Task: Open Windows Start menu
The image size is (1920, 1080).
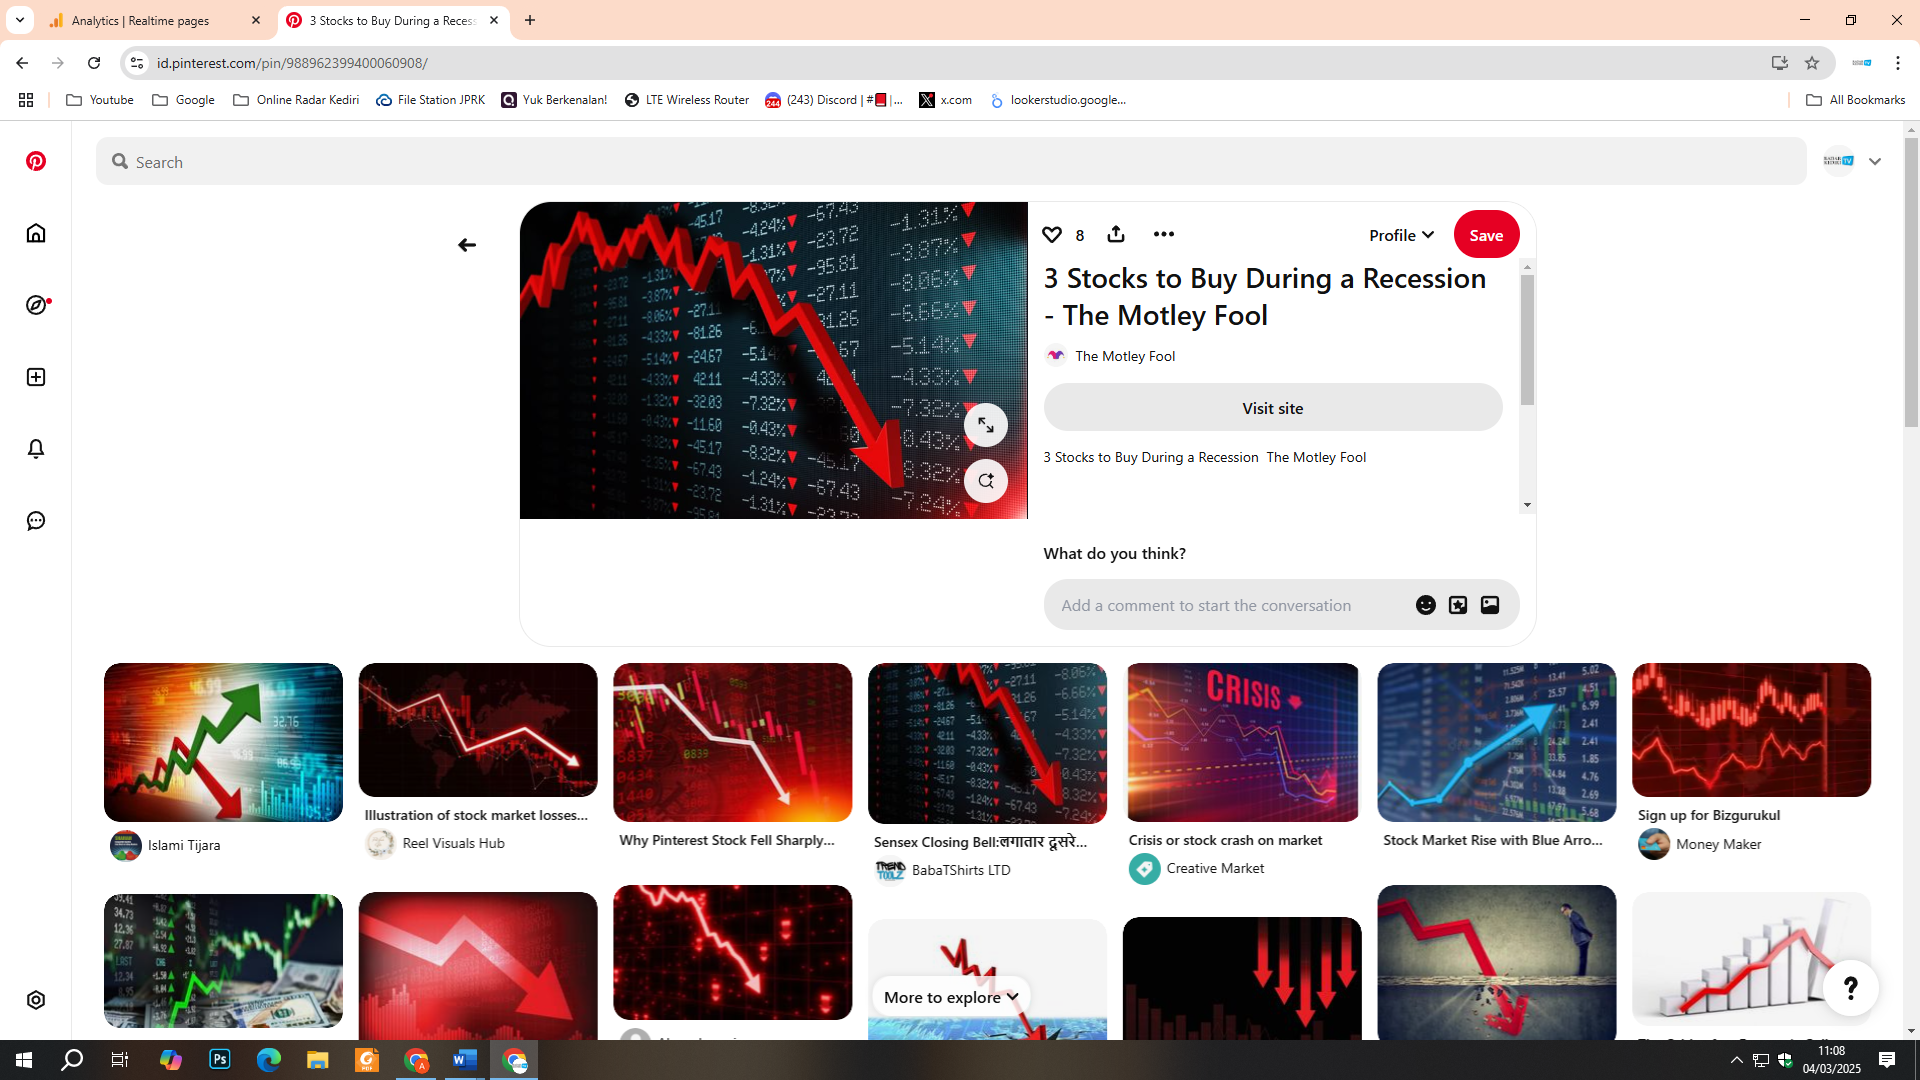Action: click(x=24, y=1060)
